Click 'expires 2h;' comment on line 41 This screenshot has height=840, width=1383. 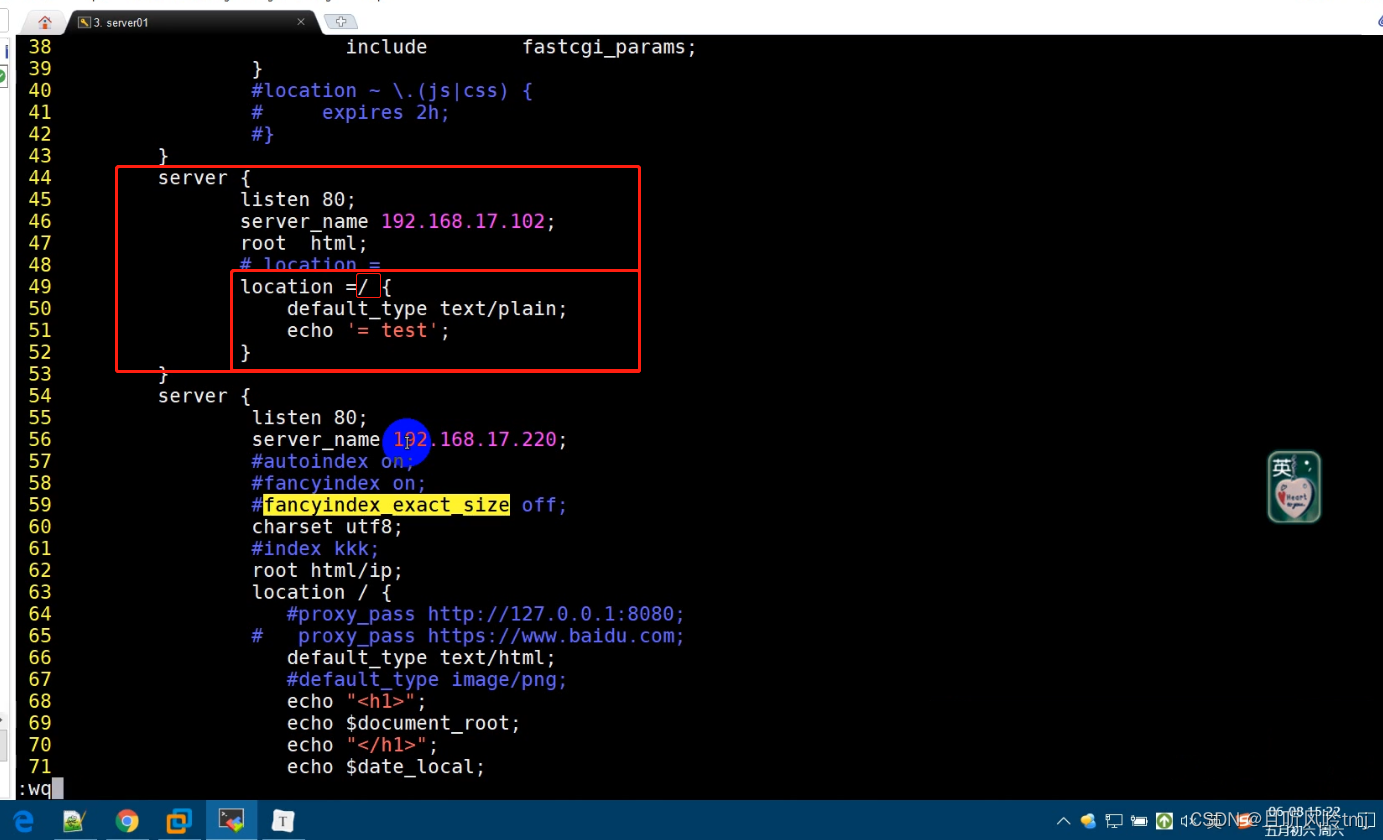click(x=386, y=113)
